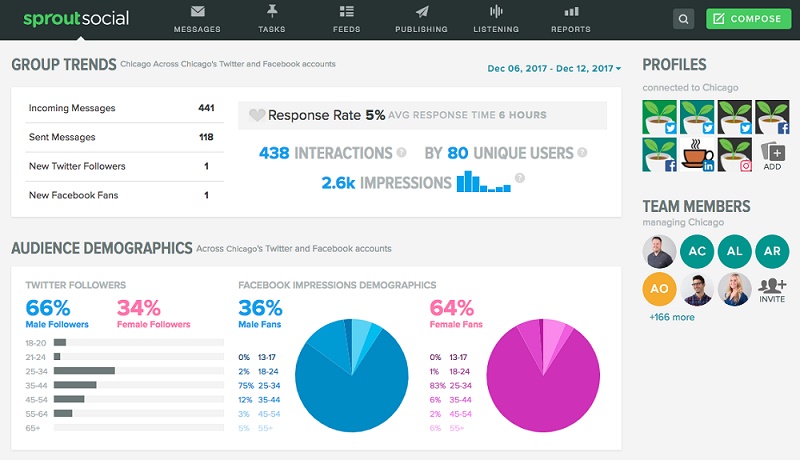Image resolution: width=800 pixels, height=460 pixels.
Task: Click the impressions mini bar chart
Action: (484, 182)
